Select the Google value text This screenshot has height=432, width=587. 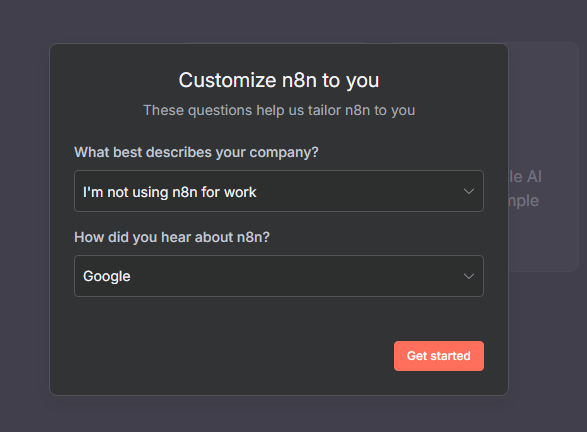[107, 277]
